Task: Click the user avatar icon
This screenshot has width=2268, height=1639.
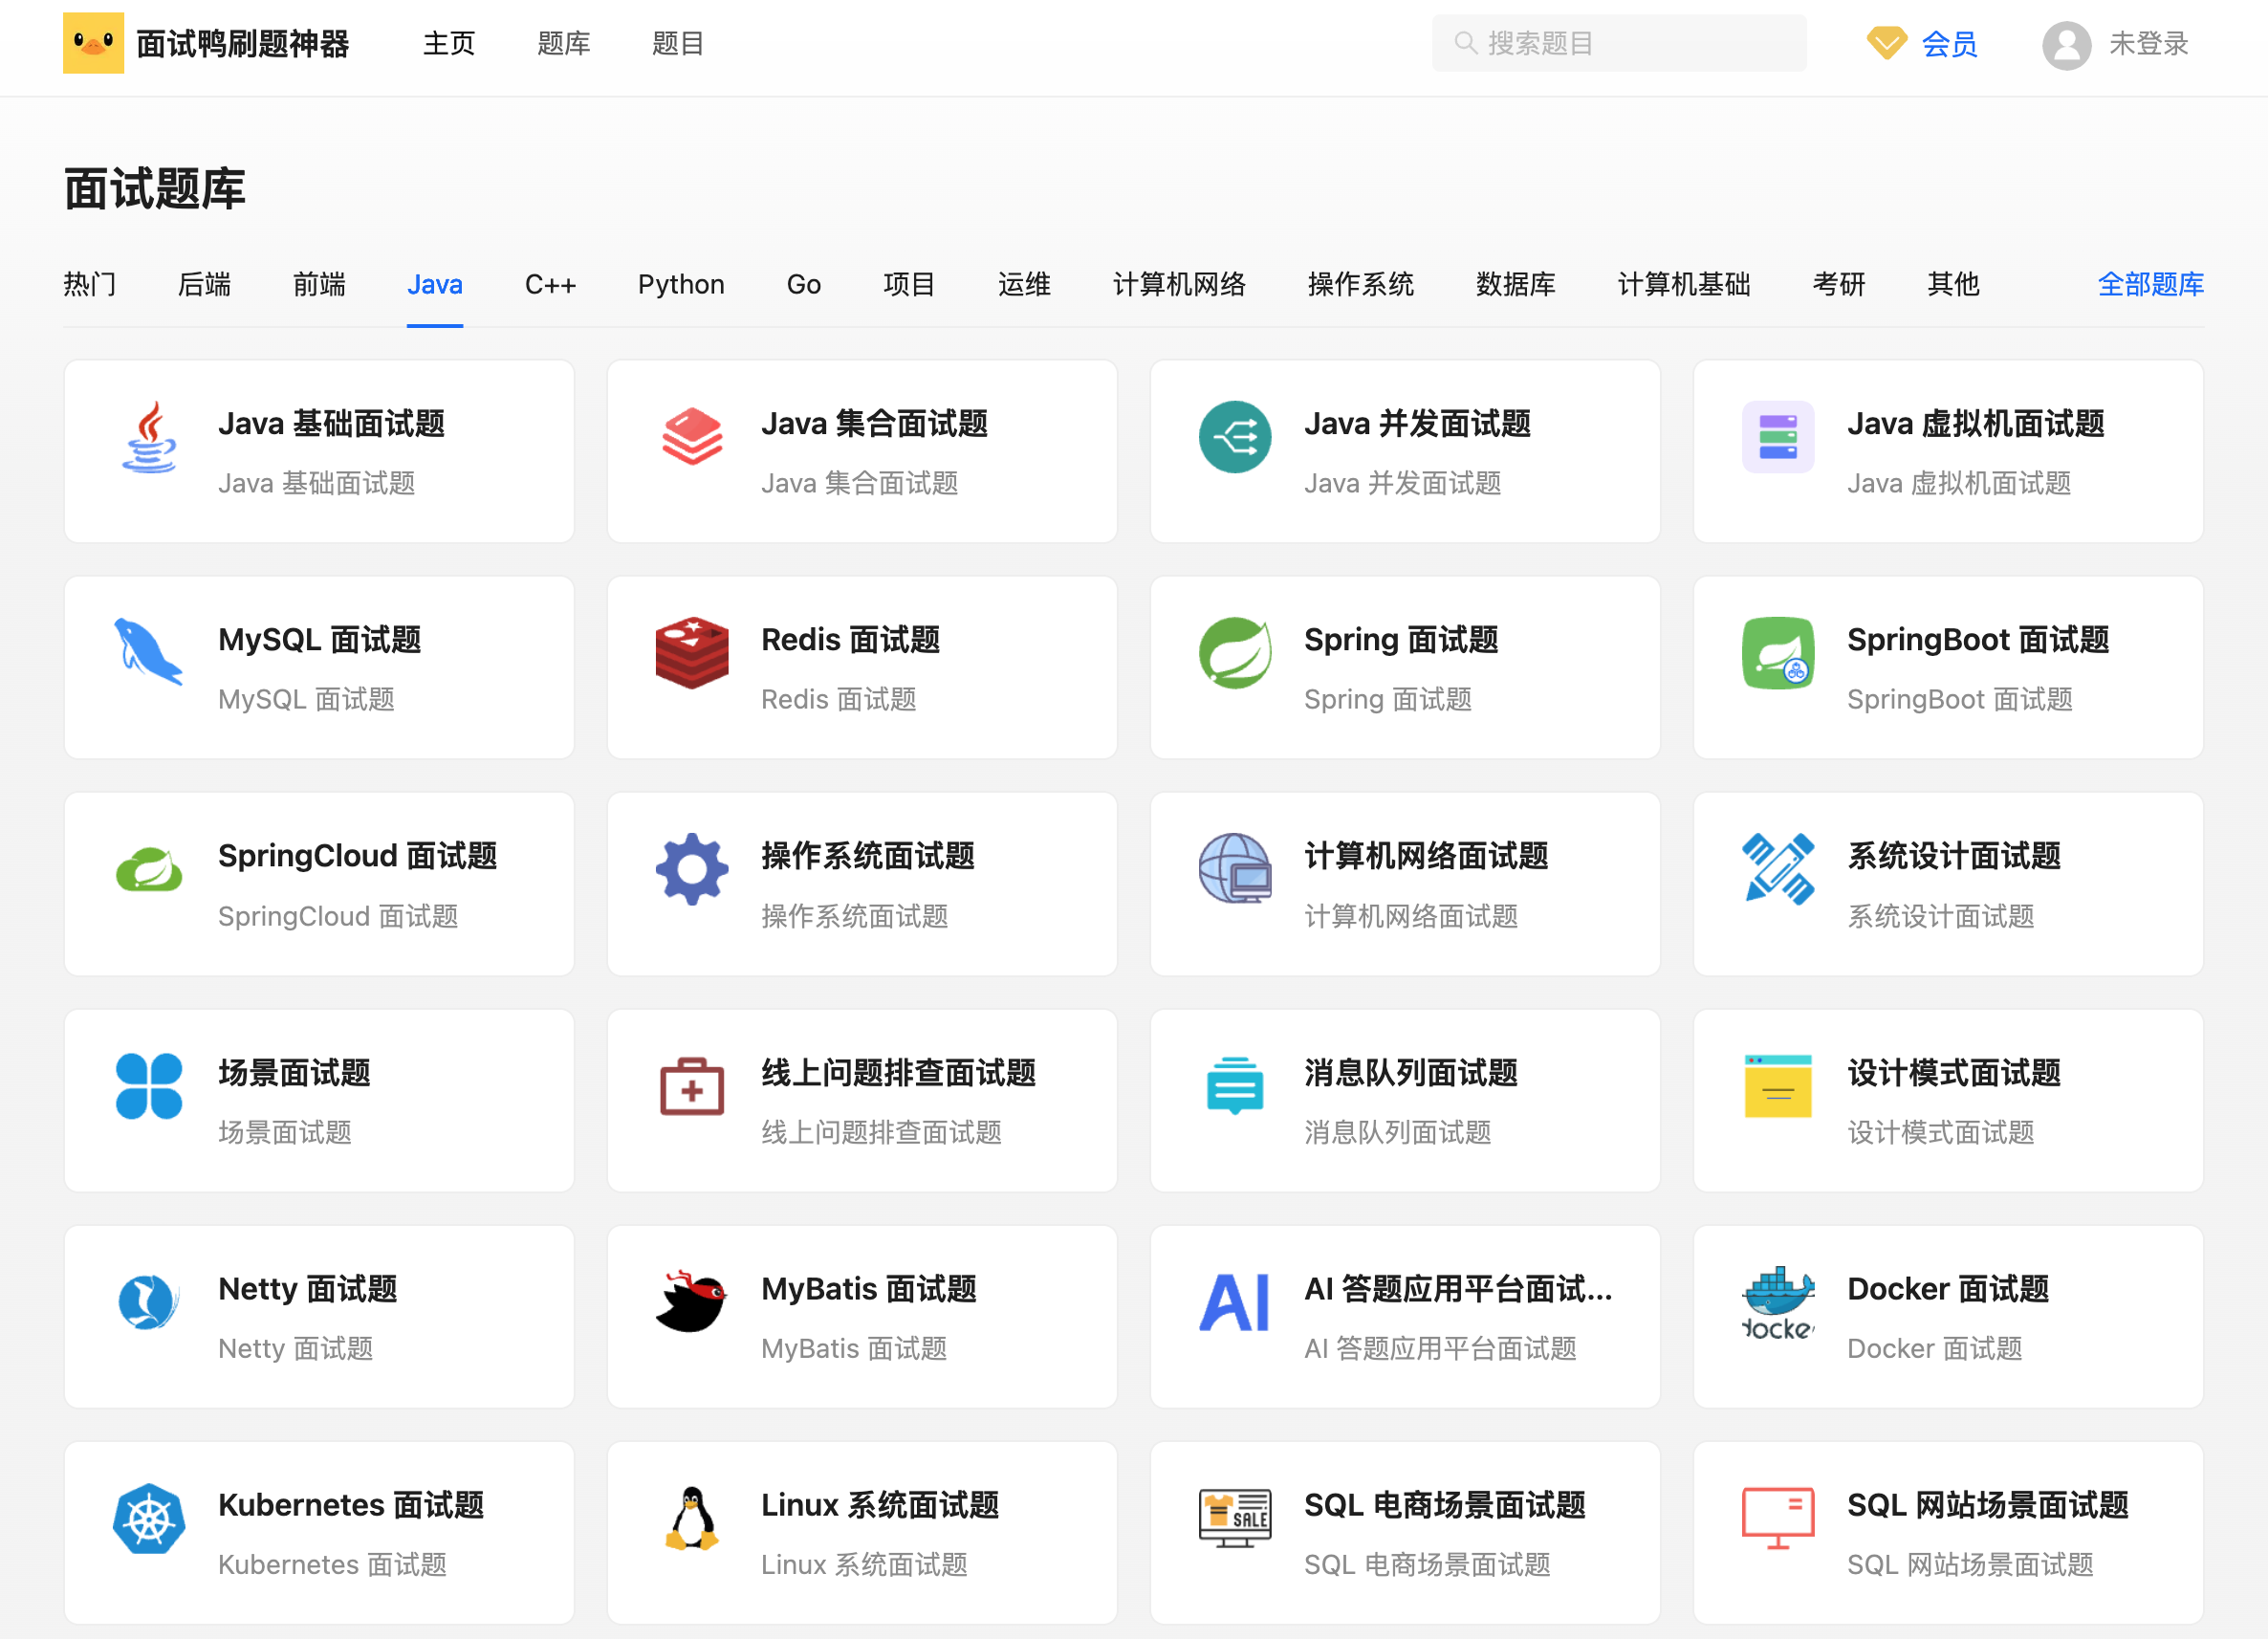Action: [x=2067, y=45]
